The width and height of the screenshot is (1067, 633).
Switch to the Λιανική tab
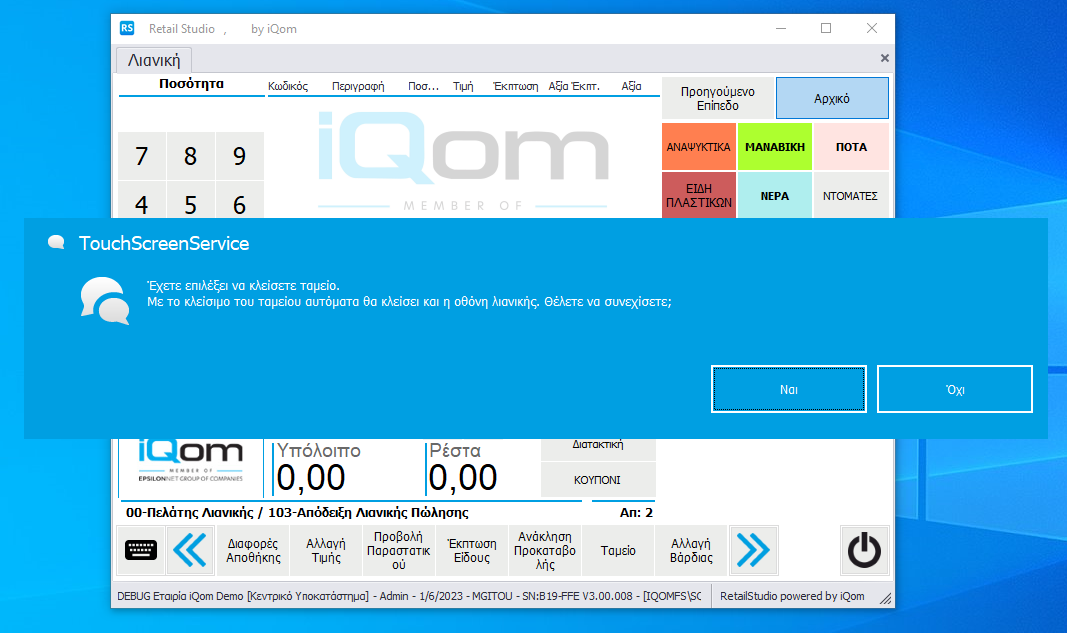coord(154,60)
